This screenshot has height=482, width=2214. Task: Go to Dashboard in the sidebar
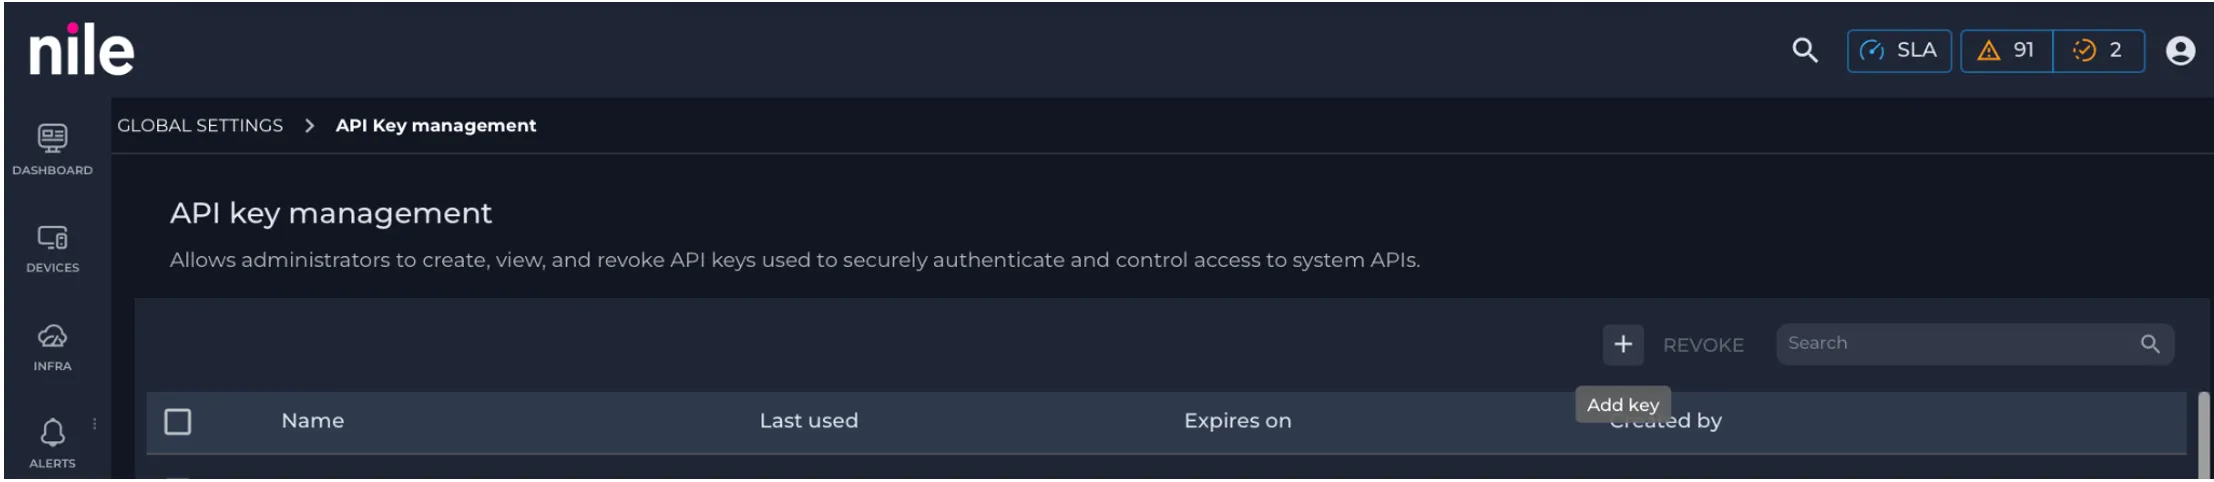[52, 150]
